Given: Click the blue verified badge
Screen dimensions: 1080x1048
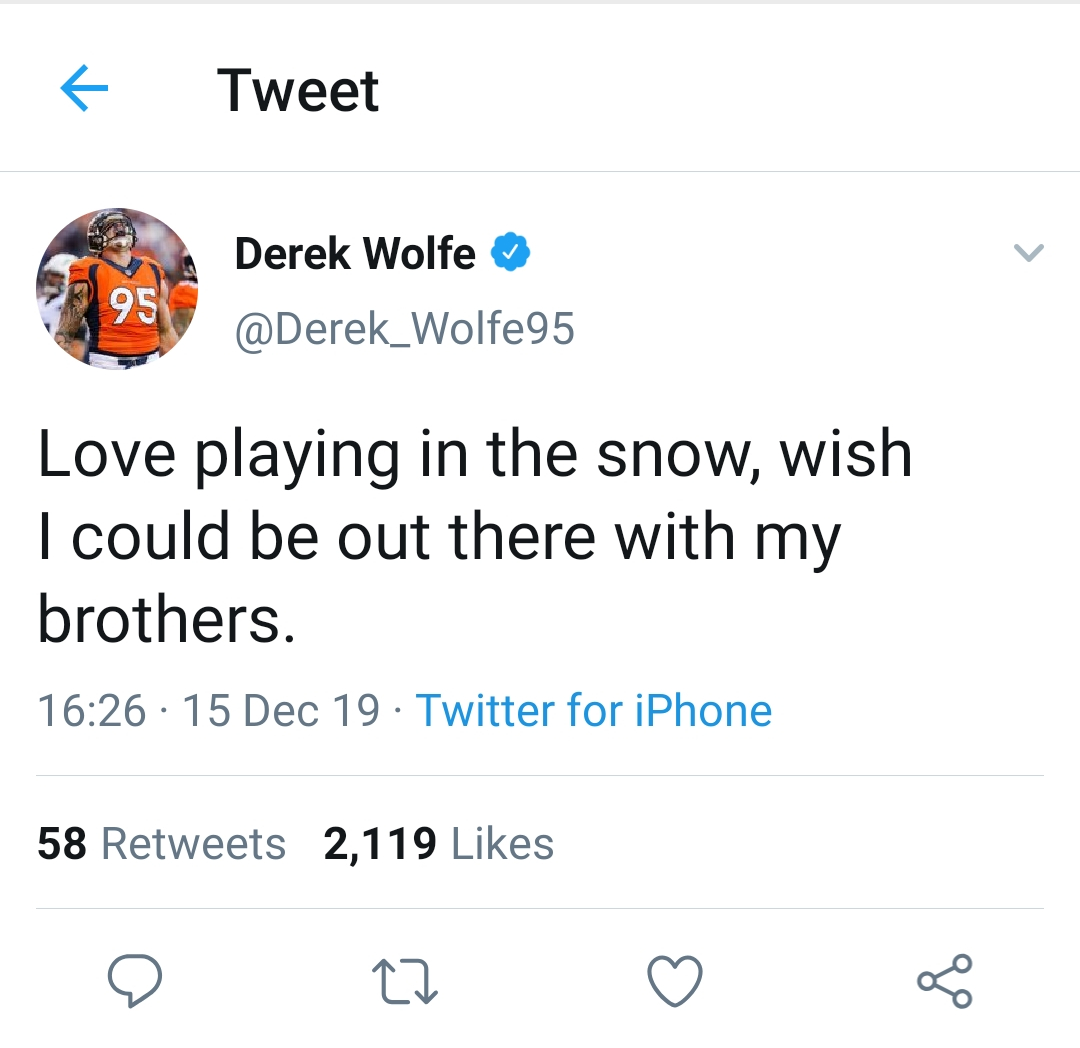Looking at the screenshot, I should (x=510, y=254).
